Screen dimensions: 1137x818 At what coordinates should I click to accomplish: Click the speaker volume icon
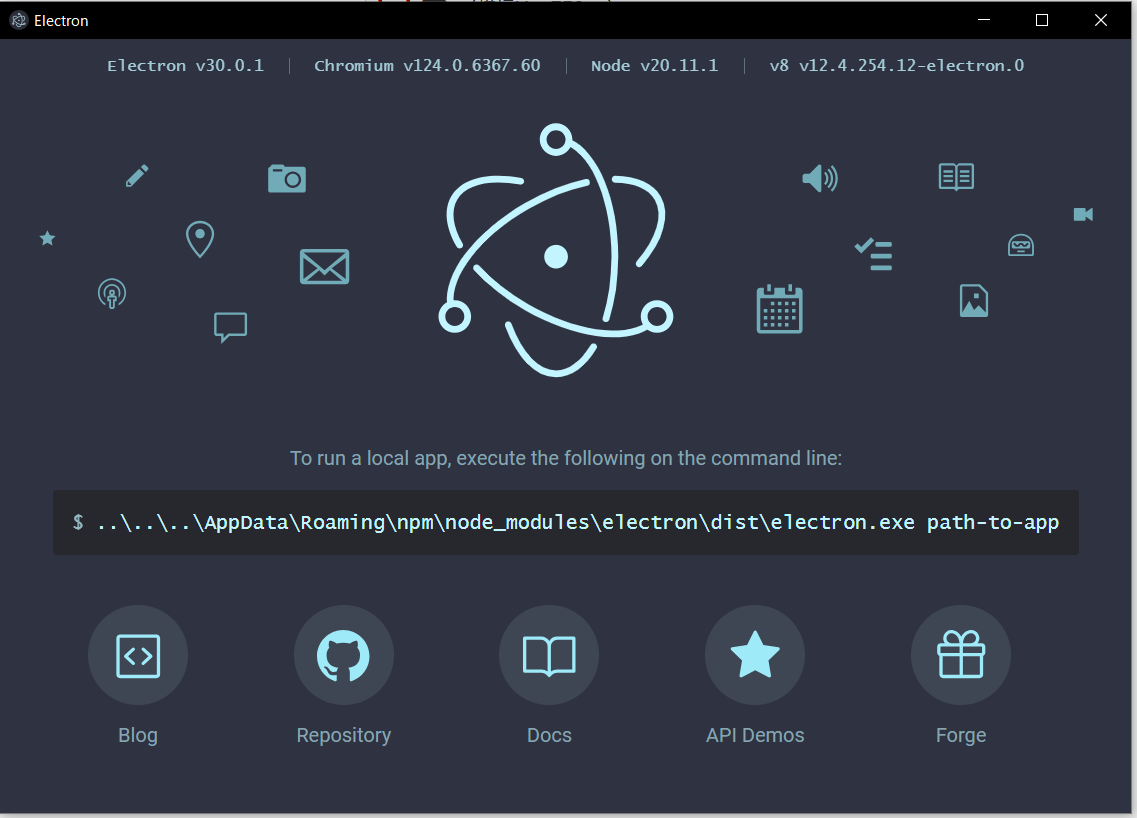[x=820, y=178]
